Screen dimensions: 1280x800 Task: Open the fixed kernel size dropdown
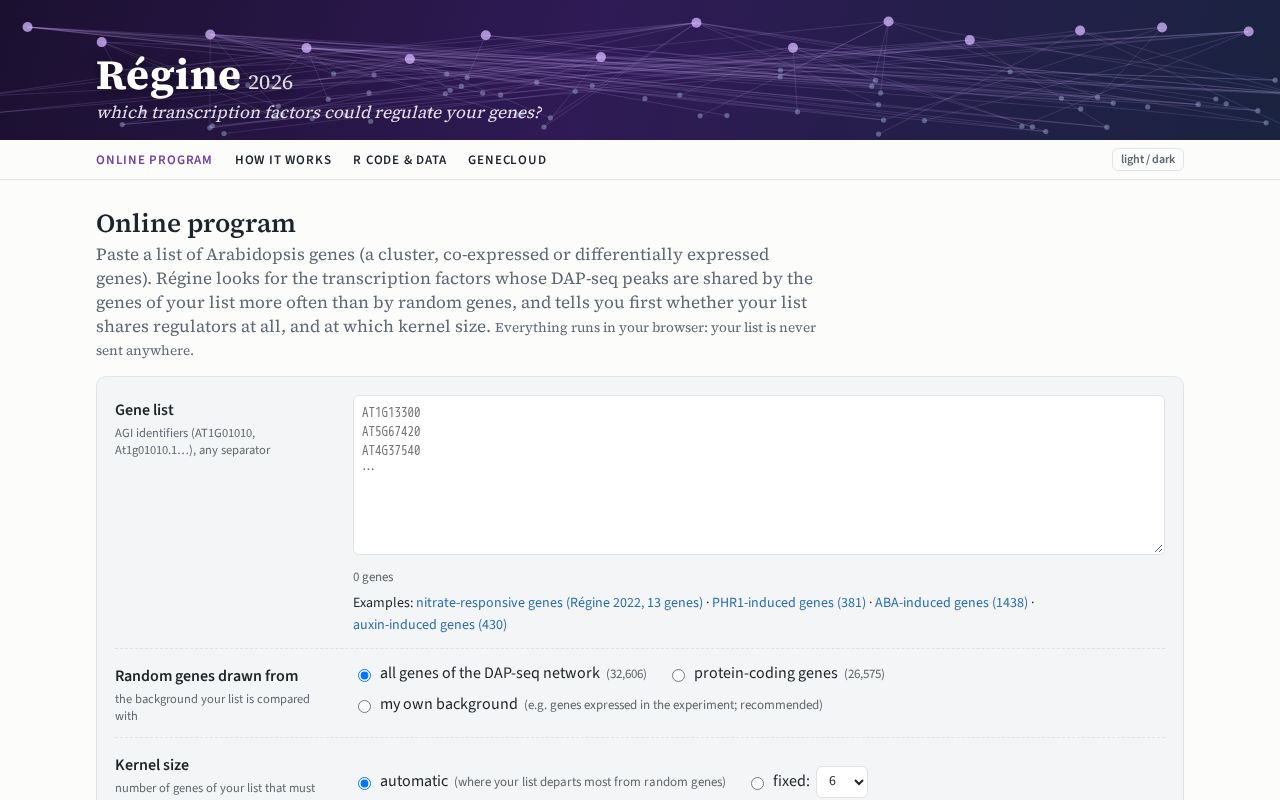[x=842, y=782]
